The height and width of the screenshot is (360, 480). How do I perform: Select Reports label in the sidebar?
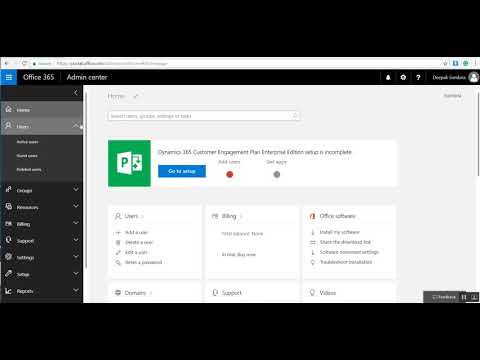[x=25, y=291]
